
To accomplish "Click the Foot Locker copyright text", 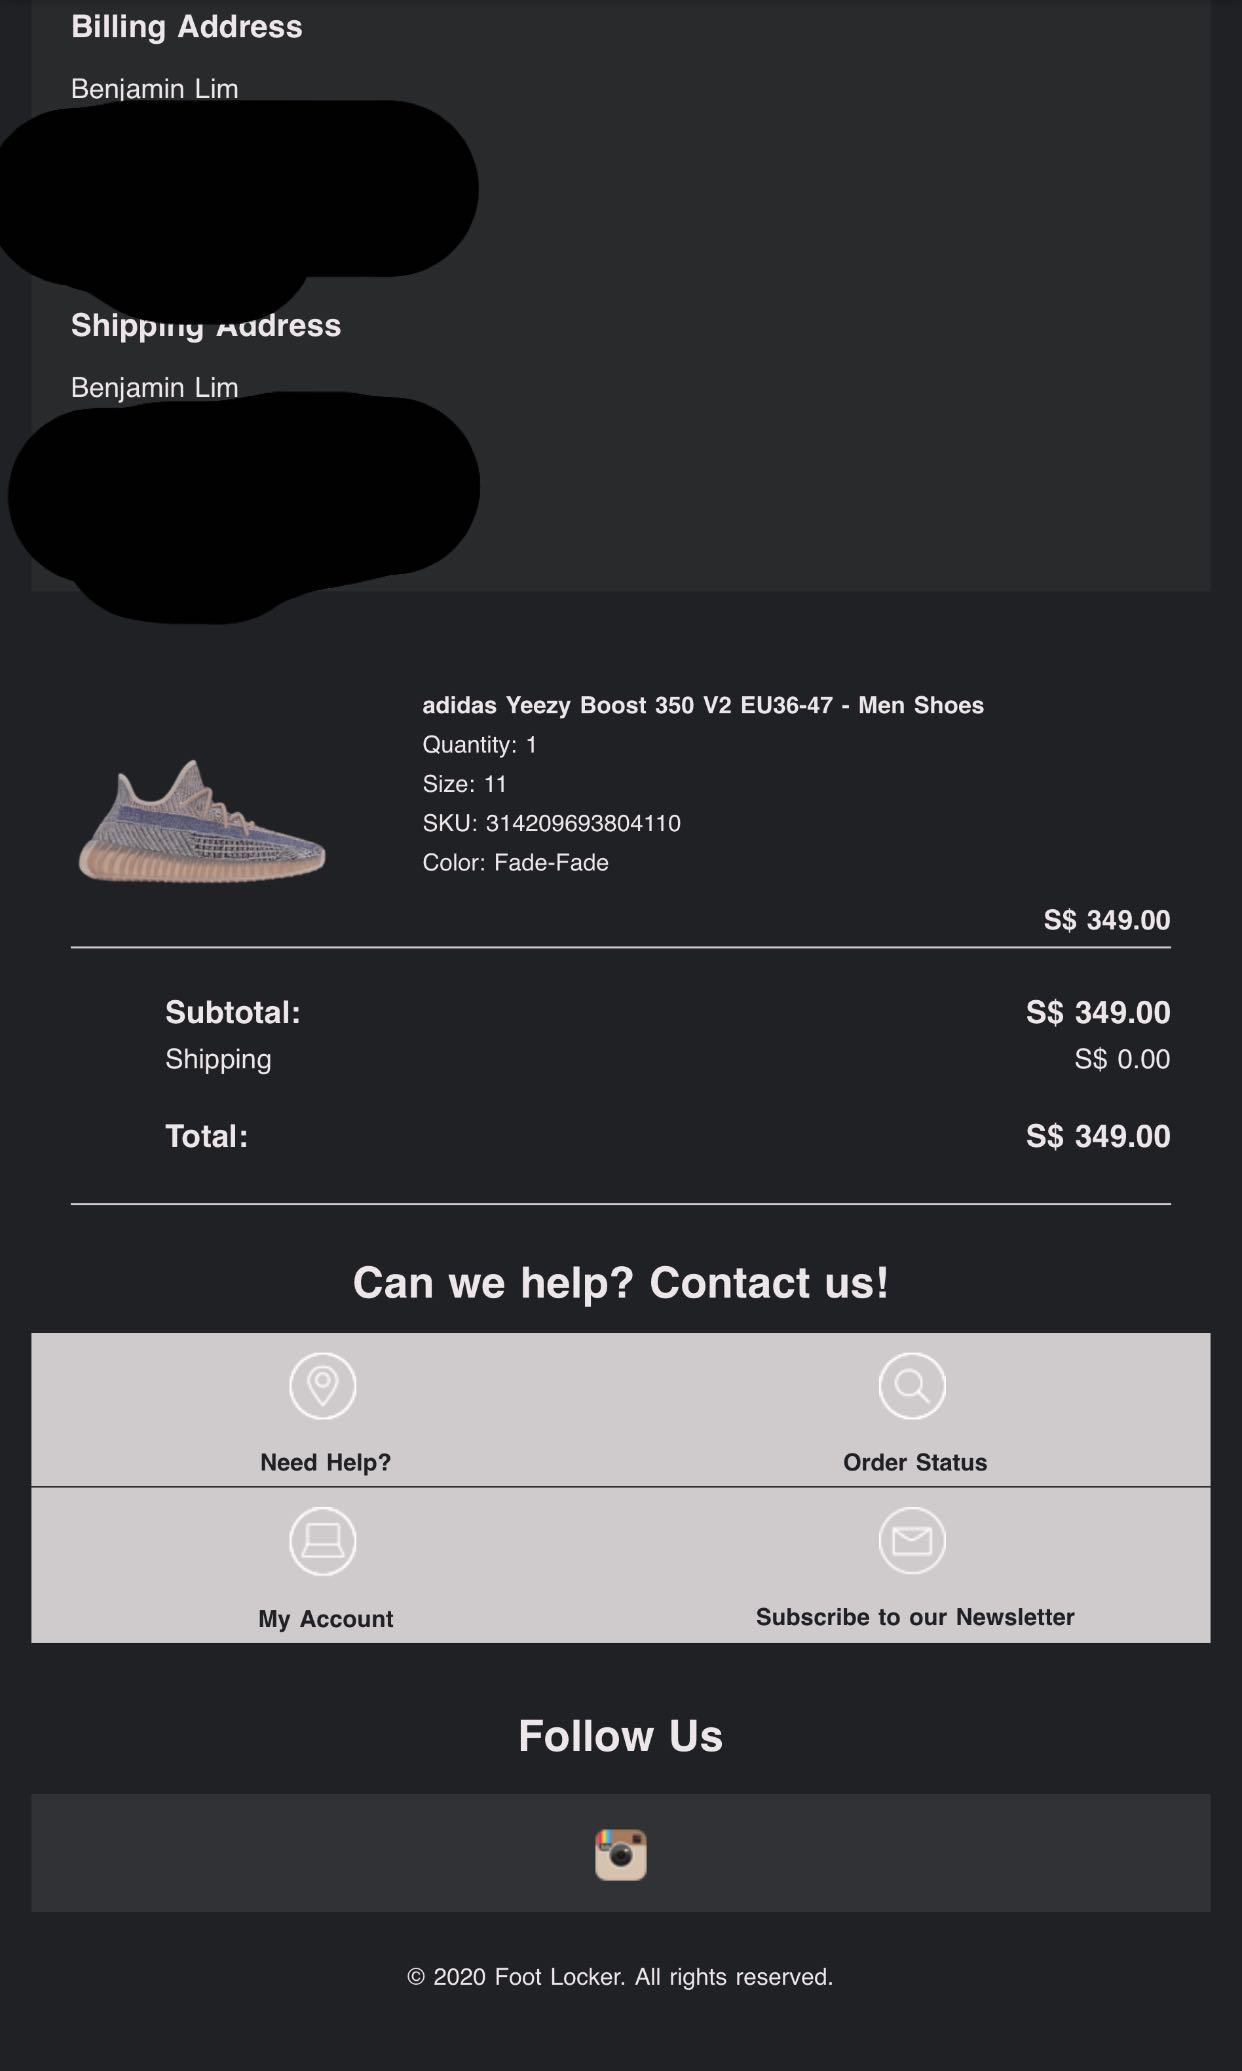I will click(x=620, y=1977).
